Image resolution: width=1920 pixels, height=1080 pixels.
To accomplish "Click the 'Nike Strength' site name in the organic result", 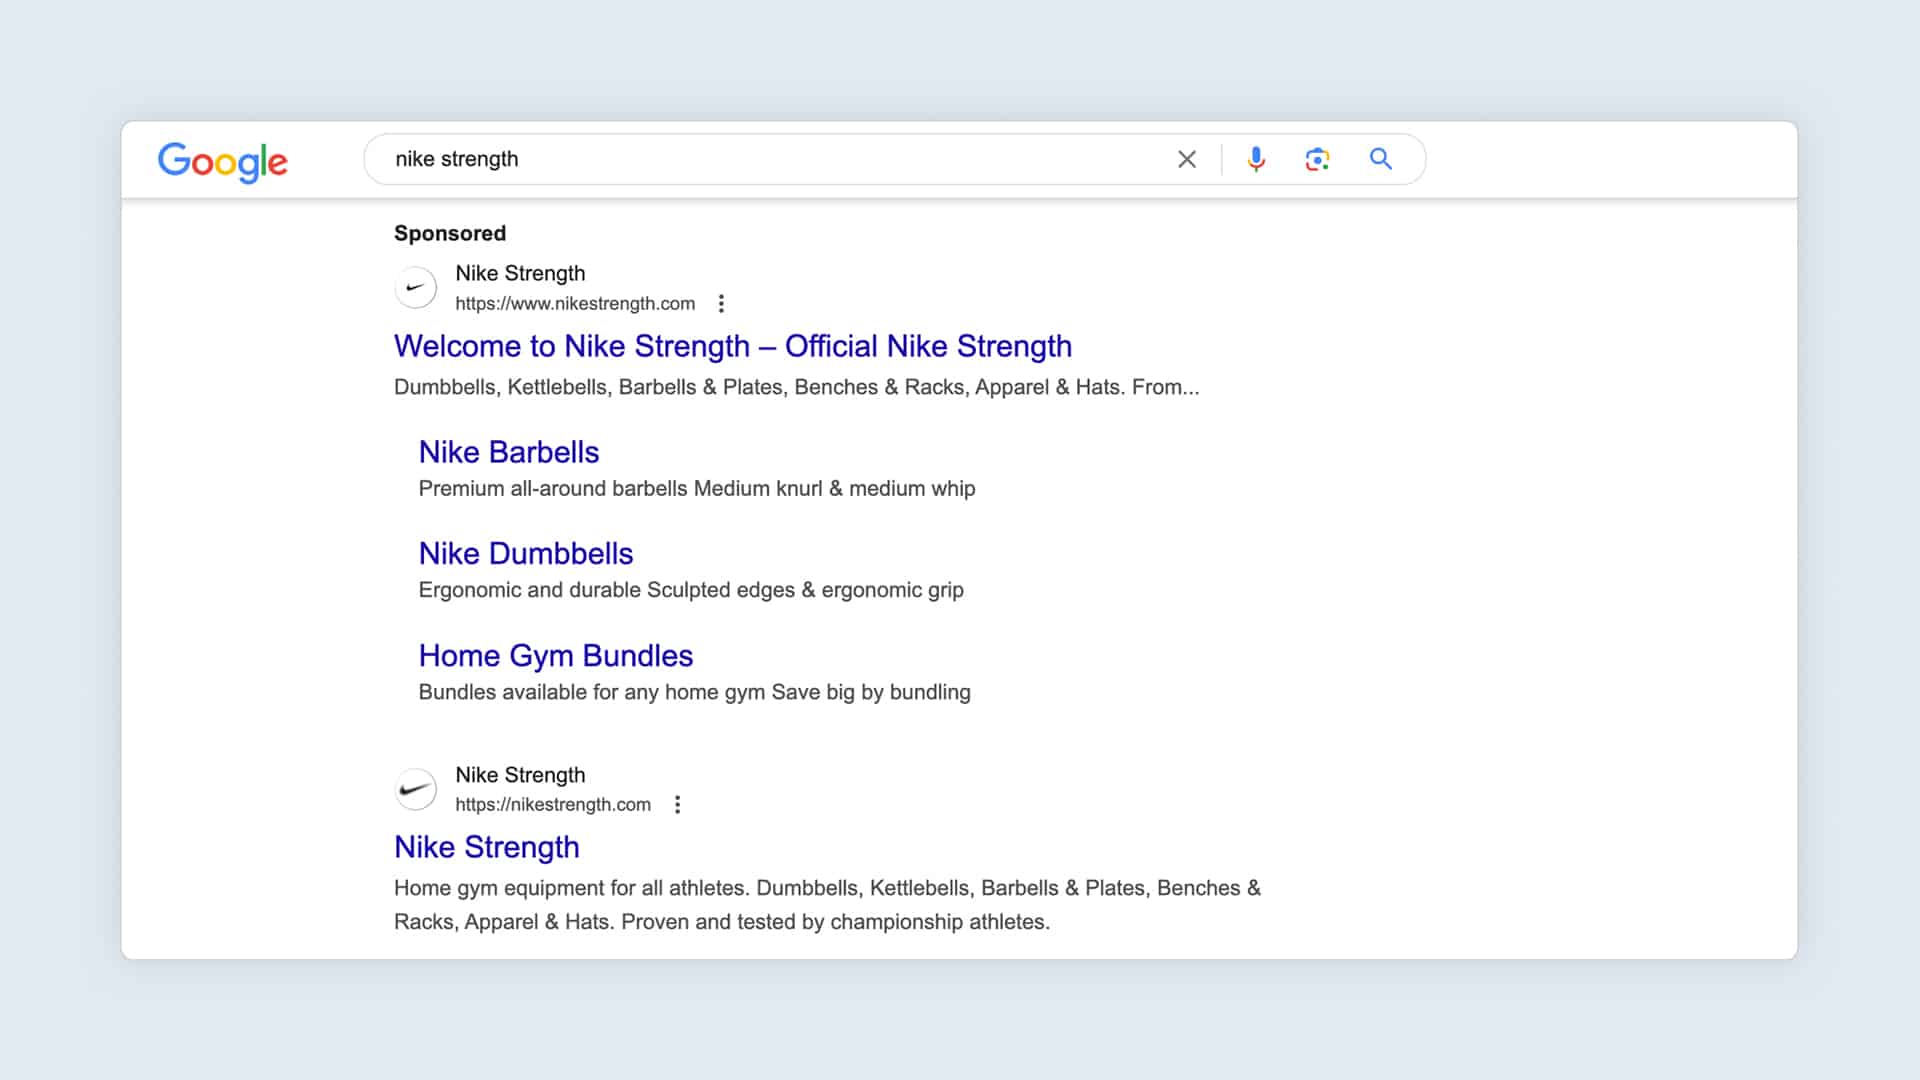I will coord(520,775).
